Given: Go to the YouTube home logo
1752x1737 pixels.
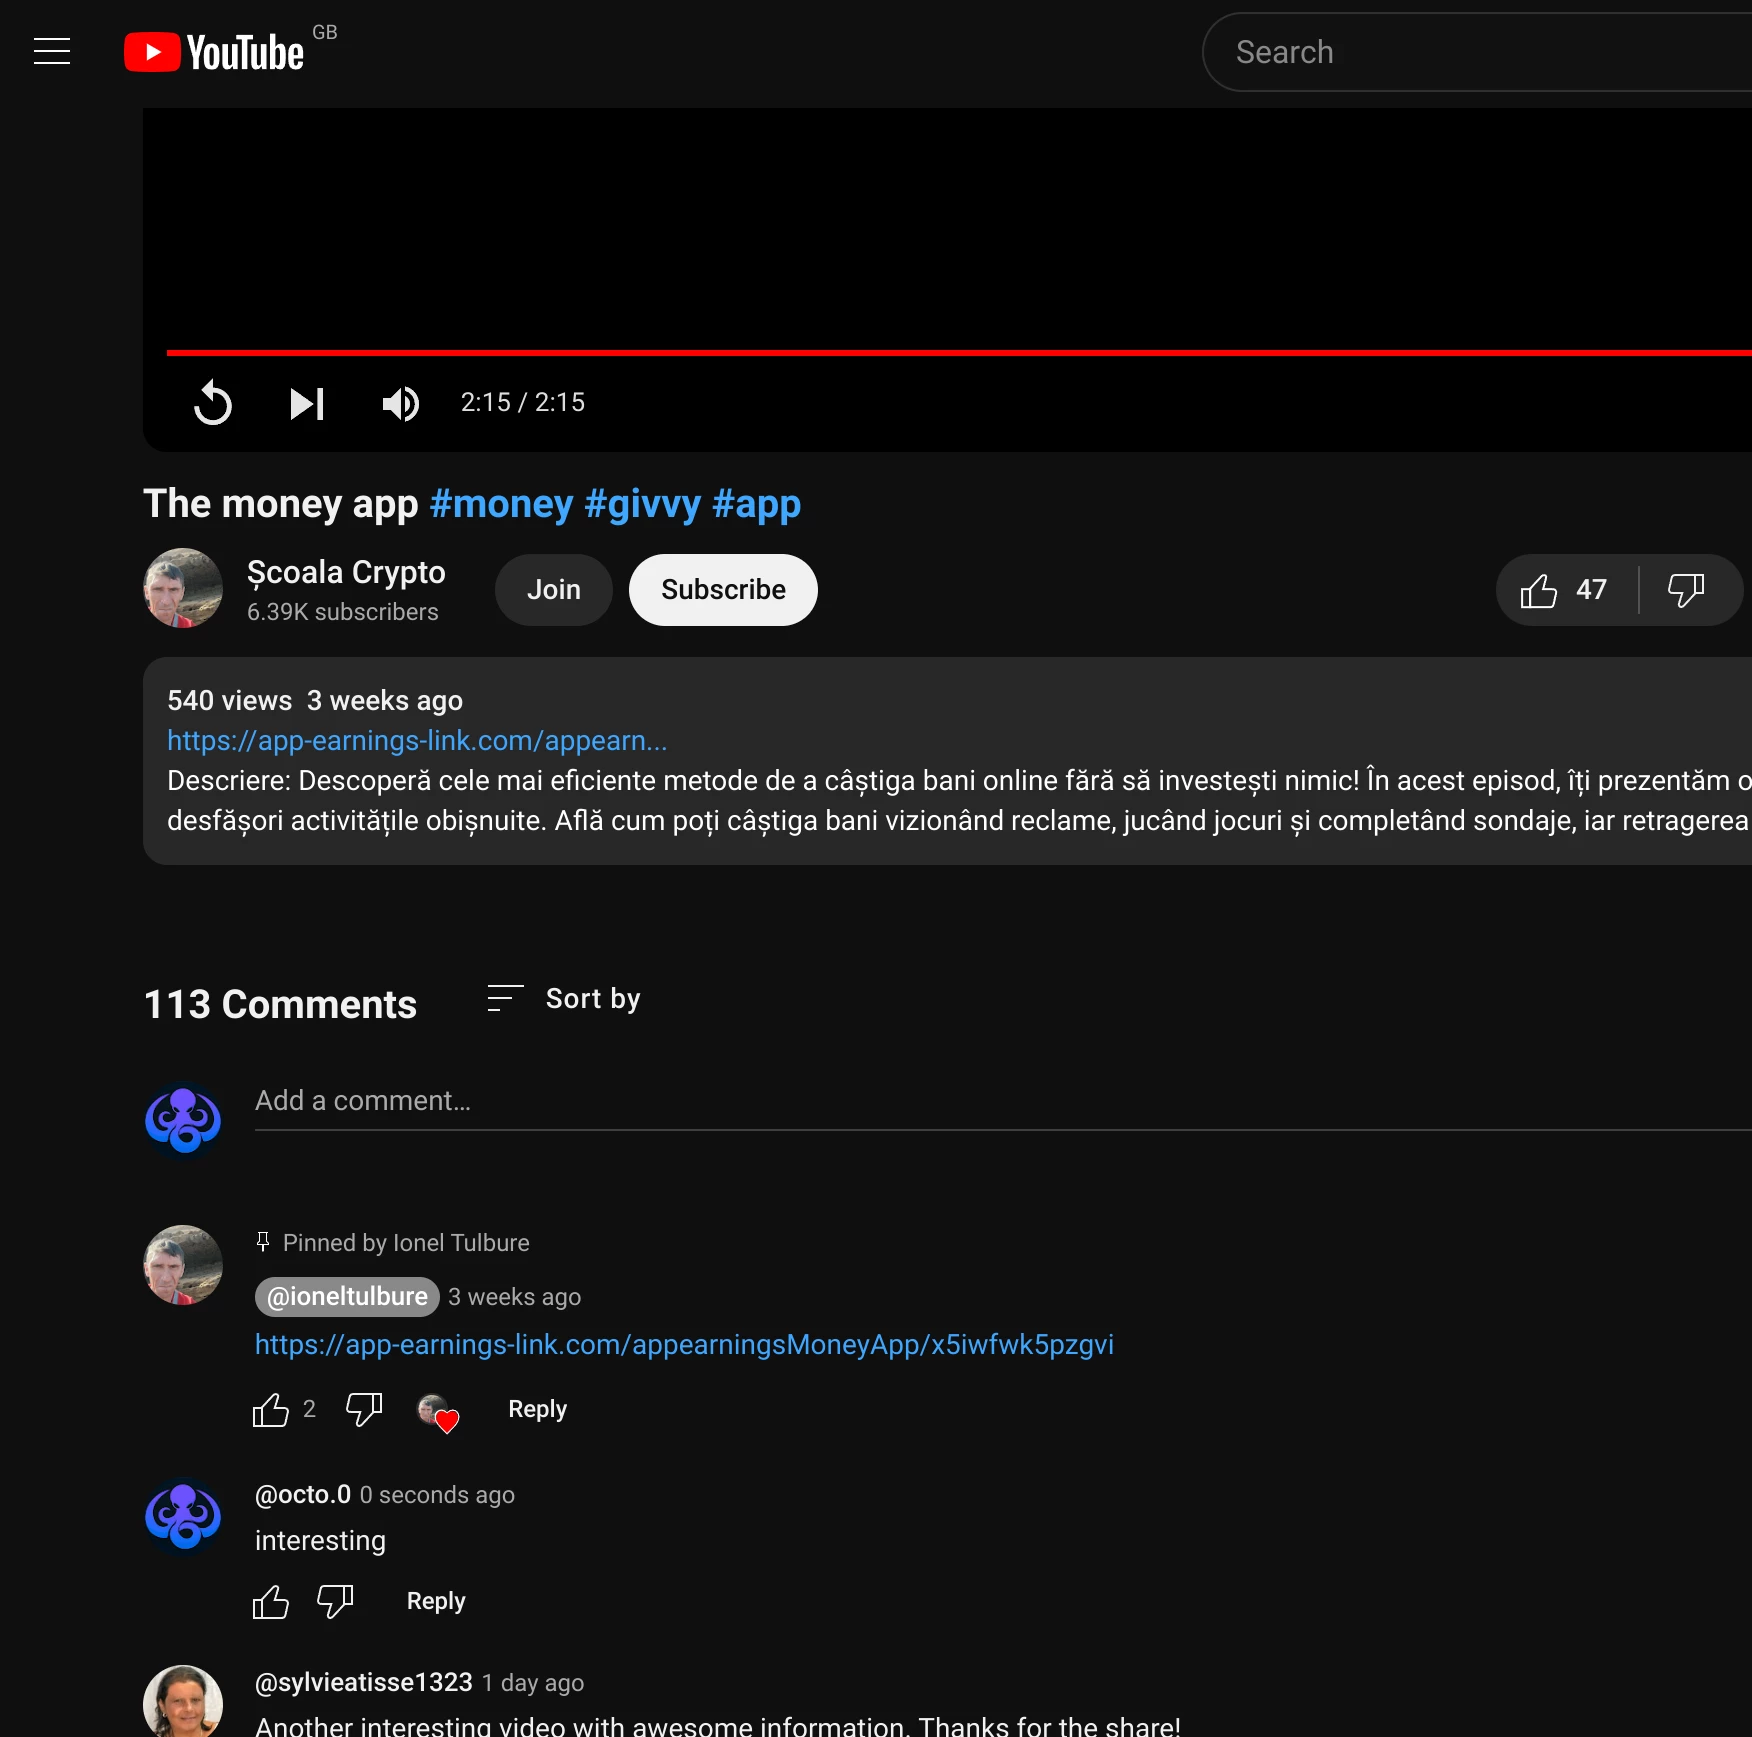Looking at the screenshot, I should pos(215,52).
